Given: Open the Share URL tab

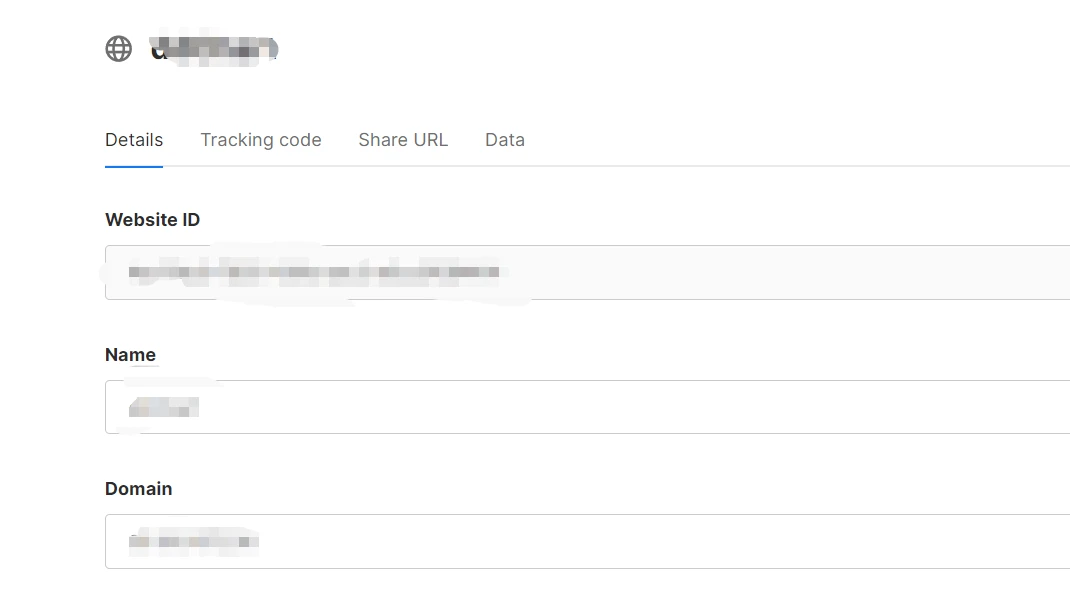Looking at the screenshot, I should click(403, 140).
